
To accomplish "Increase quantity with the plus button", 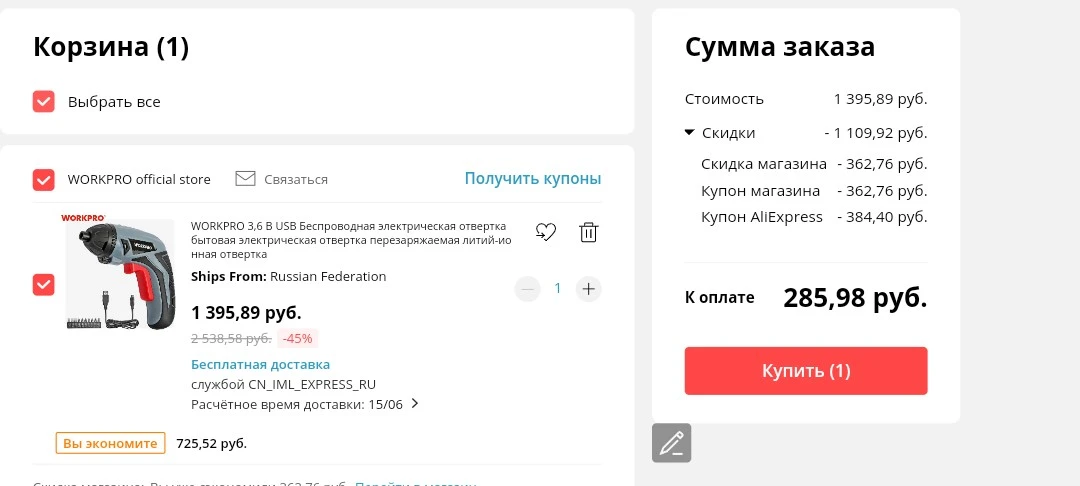I will pyautogui.click(x=588, y=289).
